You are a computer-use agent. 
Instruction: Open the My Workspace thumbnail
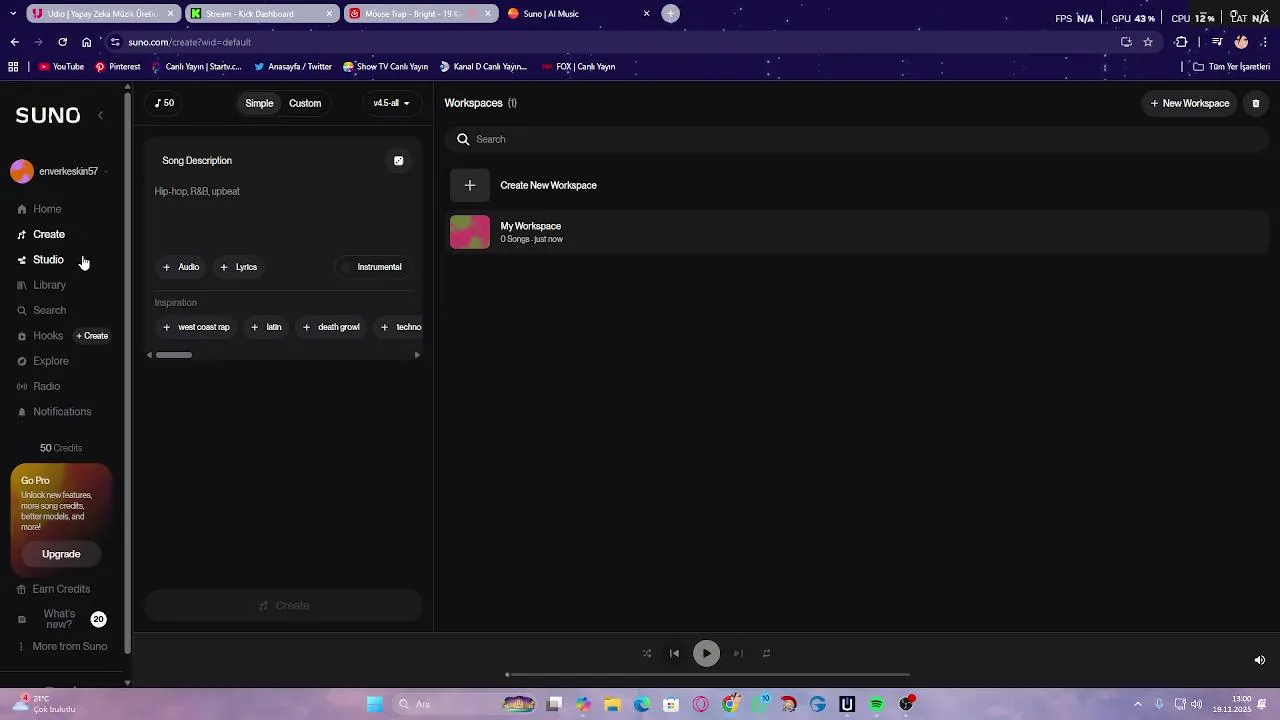point(470,232)
